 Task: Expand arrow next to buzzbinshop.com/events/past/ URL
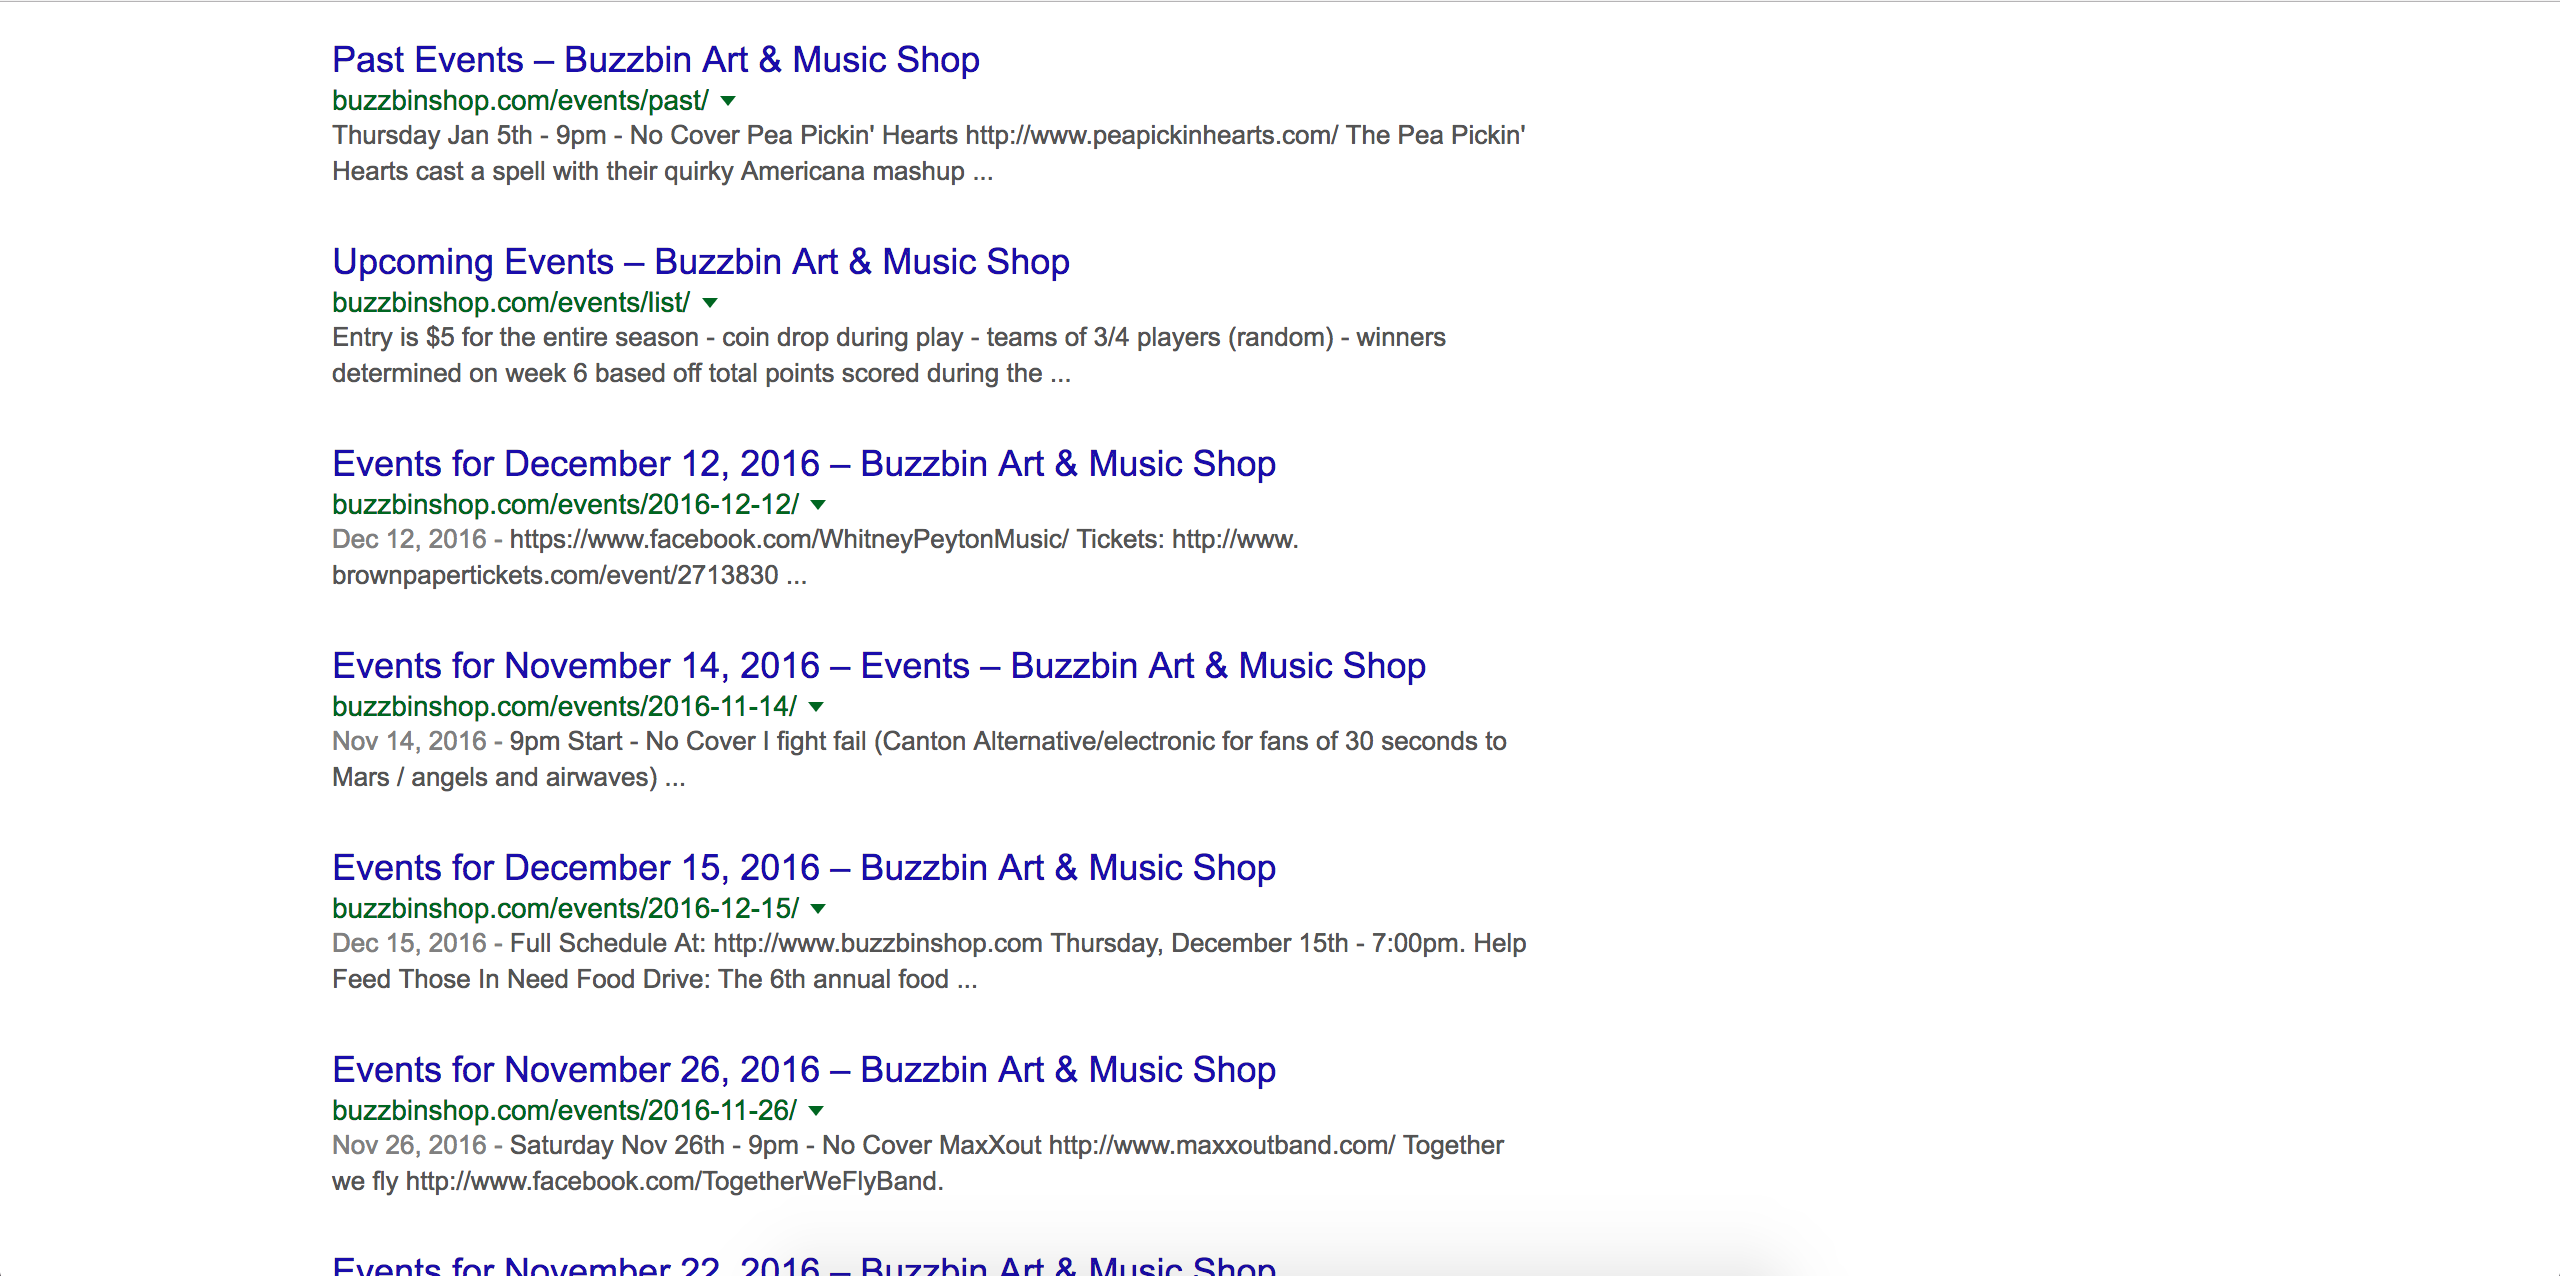point(729,101)
